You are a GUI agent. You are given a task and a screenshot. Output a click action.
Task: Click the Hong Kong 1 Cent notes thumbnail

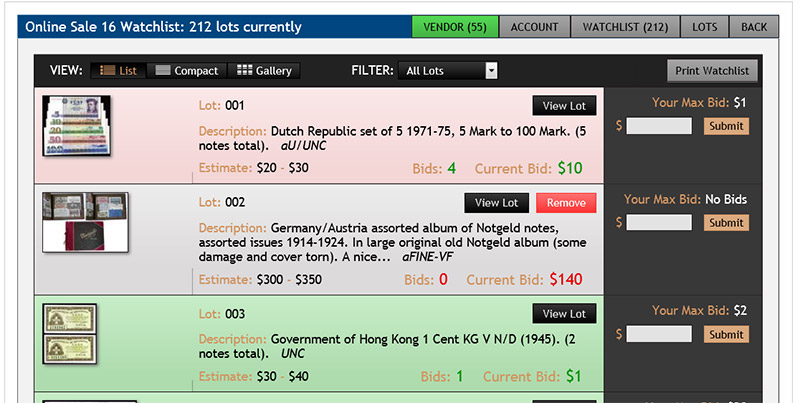coord(69,334)
